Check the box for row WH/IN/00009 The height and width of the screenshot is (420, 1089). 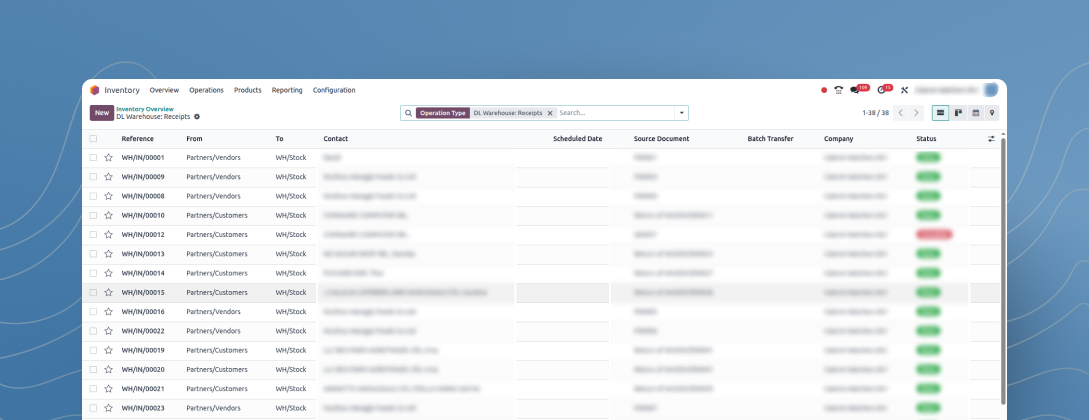[x=93, y=177]
